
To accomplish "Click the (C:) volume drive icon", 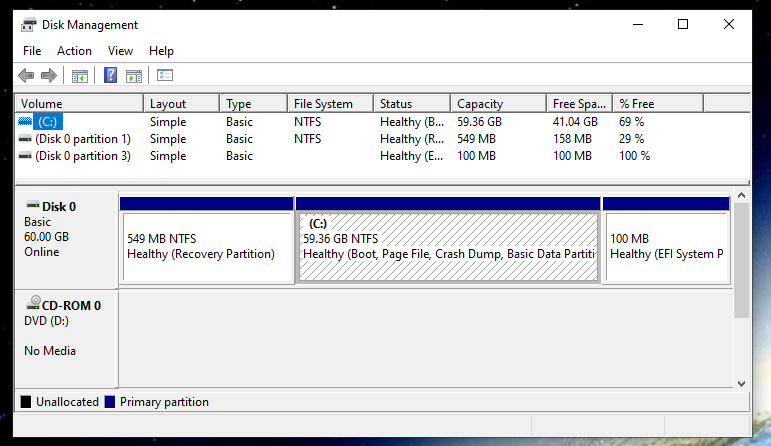I will 25,121.
